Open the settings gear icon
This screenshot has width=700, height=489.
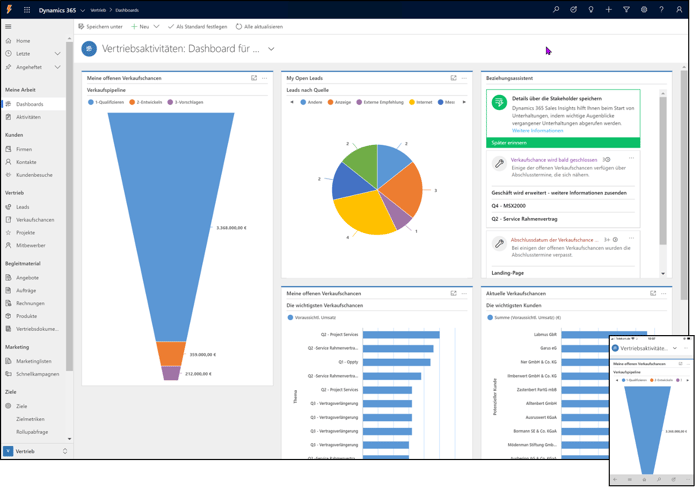click(644, 9)
